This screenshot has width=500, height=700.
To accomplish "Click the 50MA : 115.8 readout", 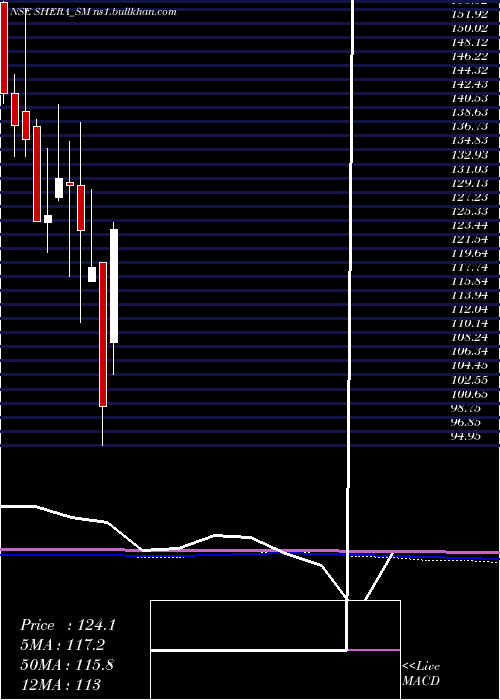I will pos(67,664).
